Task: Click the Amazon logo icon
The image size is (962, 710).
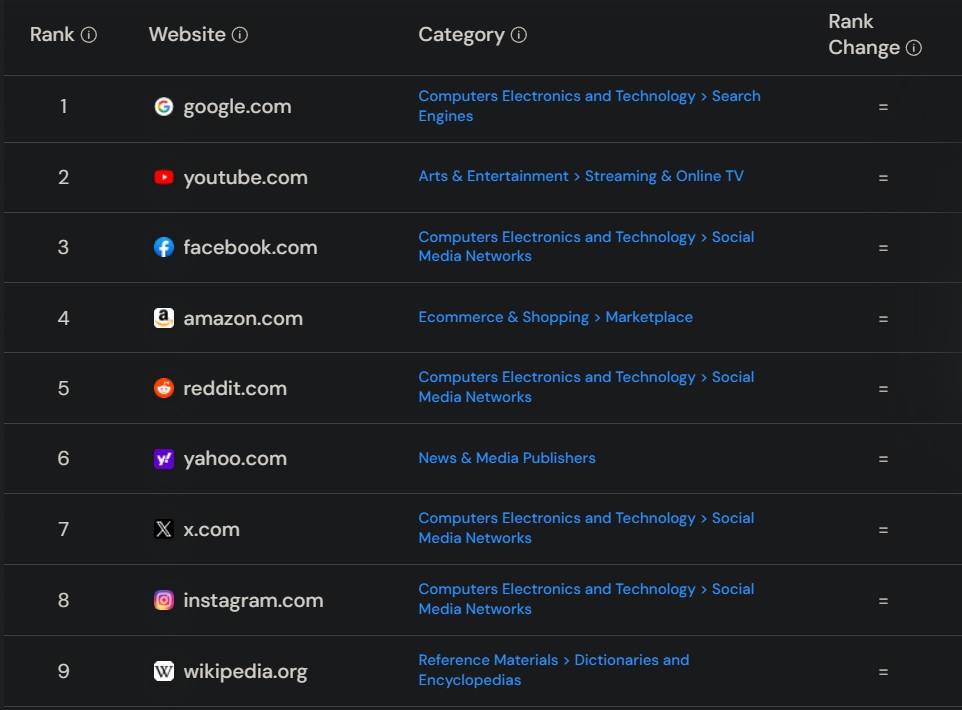Action: pyautogui.click(x=164, y=318)
